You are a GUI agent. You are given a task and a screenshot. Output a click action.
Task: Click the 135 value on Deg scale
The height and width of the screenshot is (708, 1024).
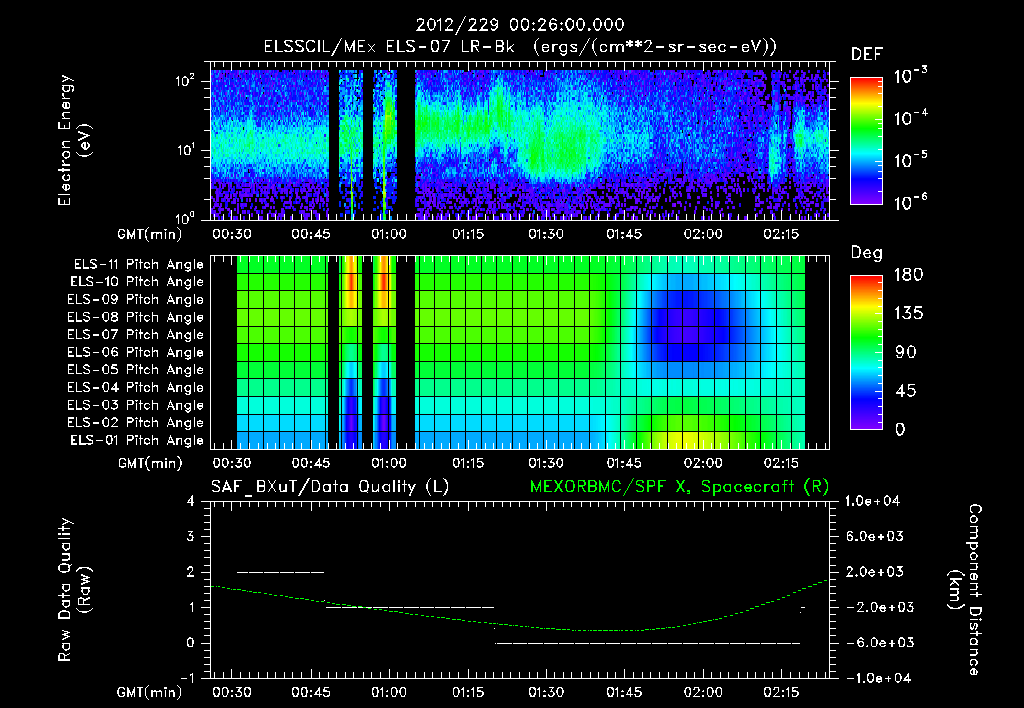pos(908,314)
